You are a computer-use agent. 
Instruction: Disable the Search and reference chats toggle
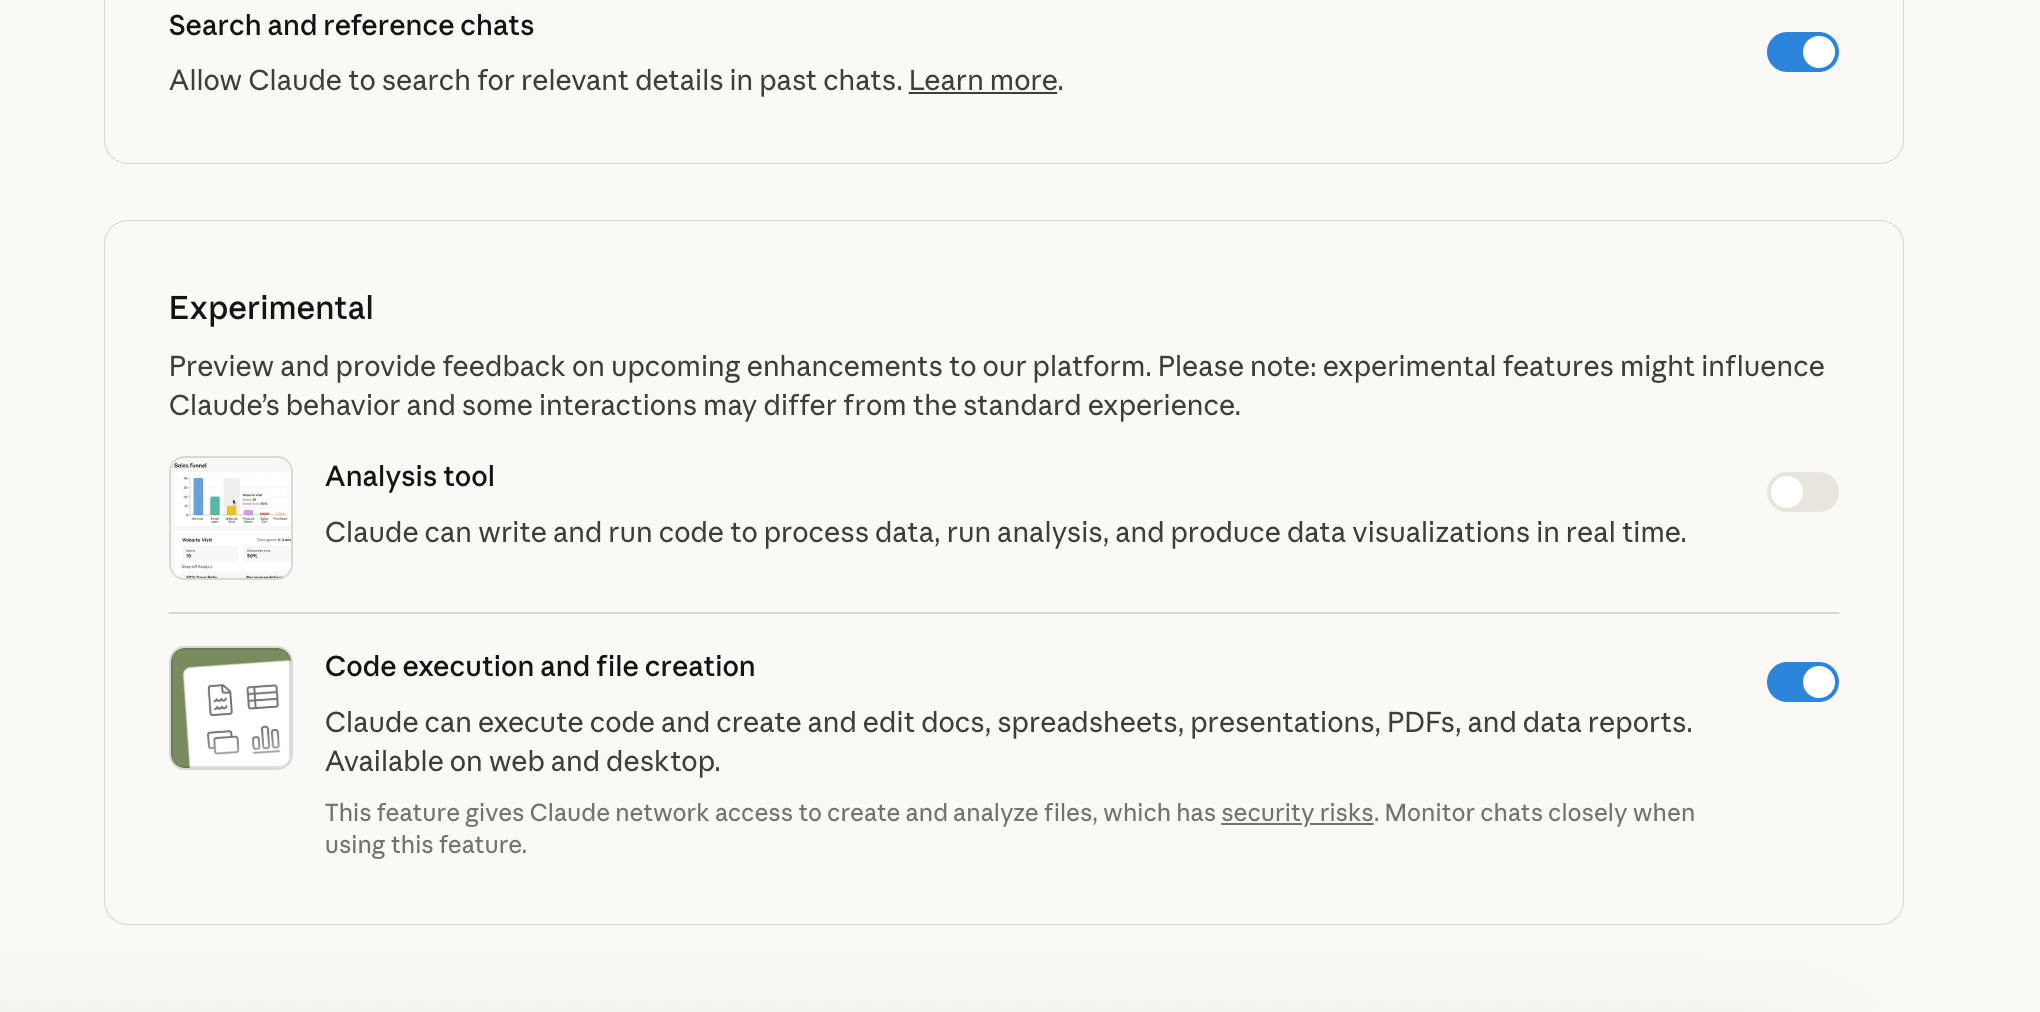coord(1802,52)
